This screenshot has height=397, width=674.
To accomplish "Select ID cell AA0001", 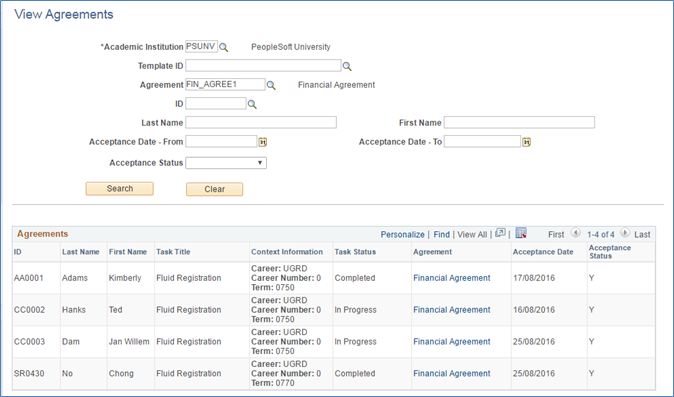I will click(28, 278).
